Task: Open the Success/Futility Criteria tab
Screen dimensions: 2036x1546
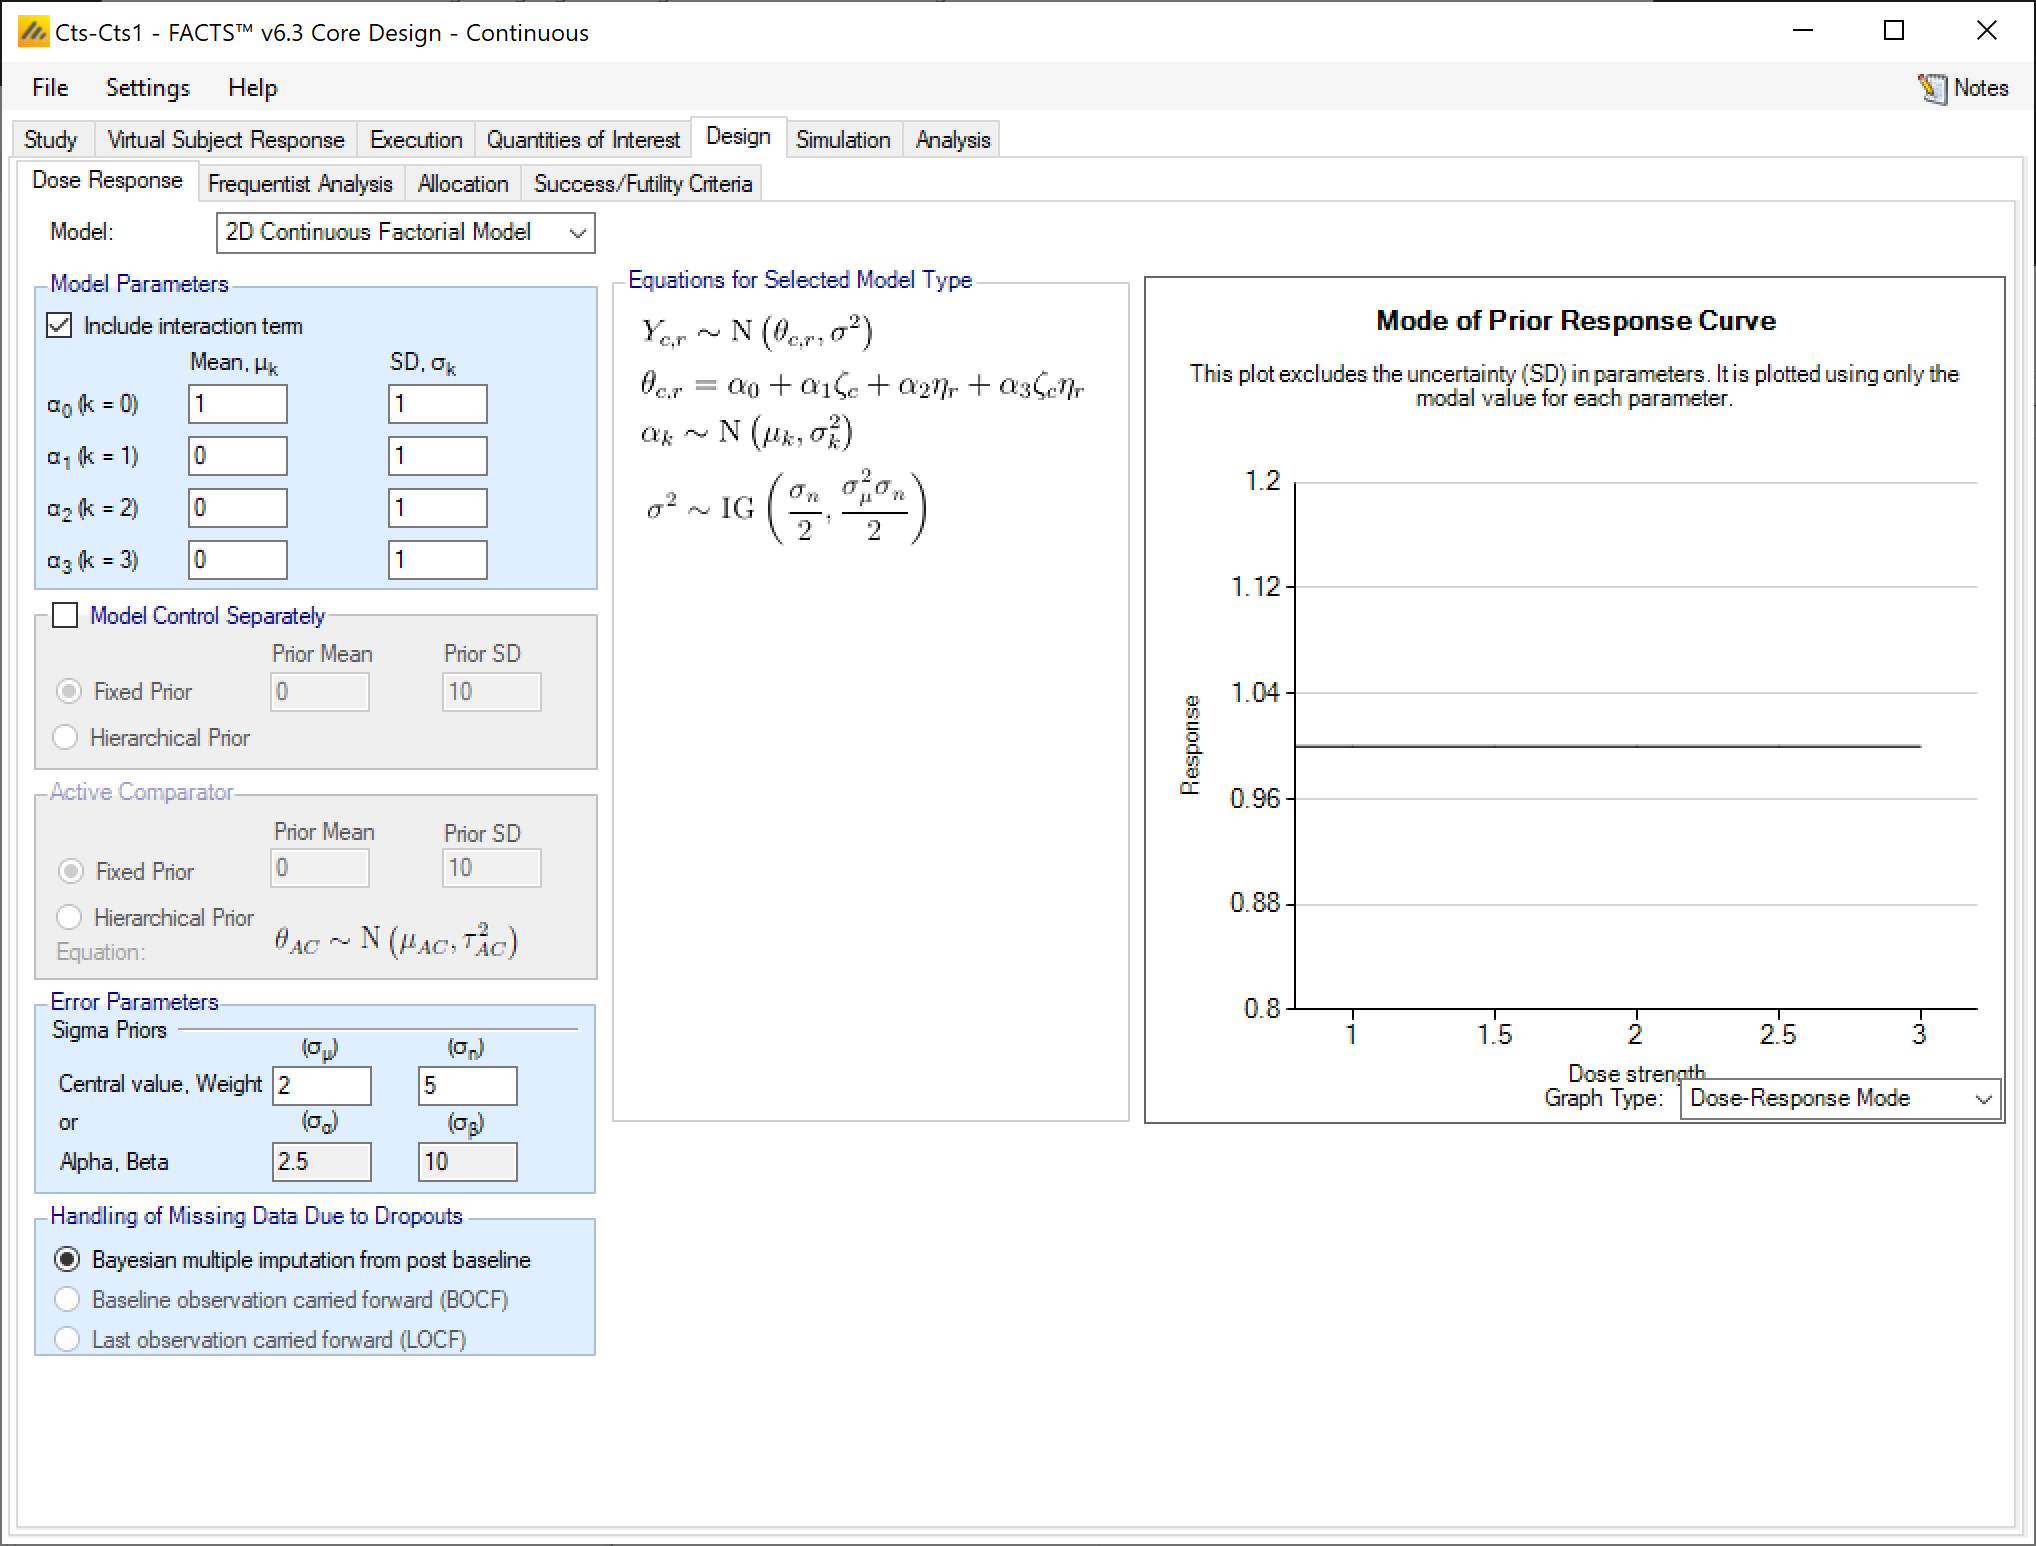Action: click(642, 184)
